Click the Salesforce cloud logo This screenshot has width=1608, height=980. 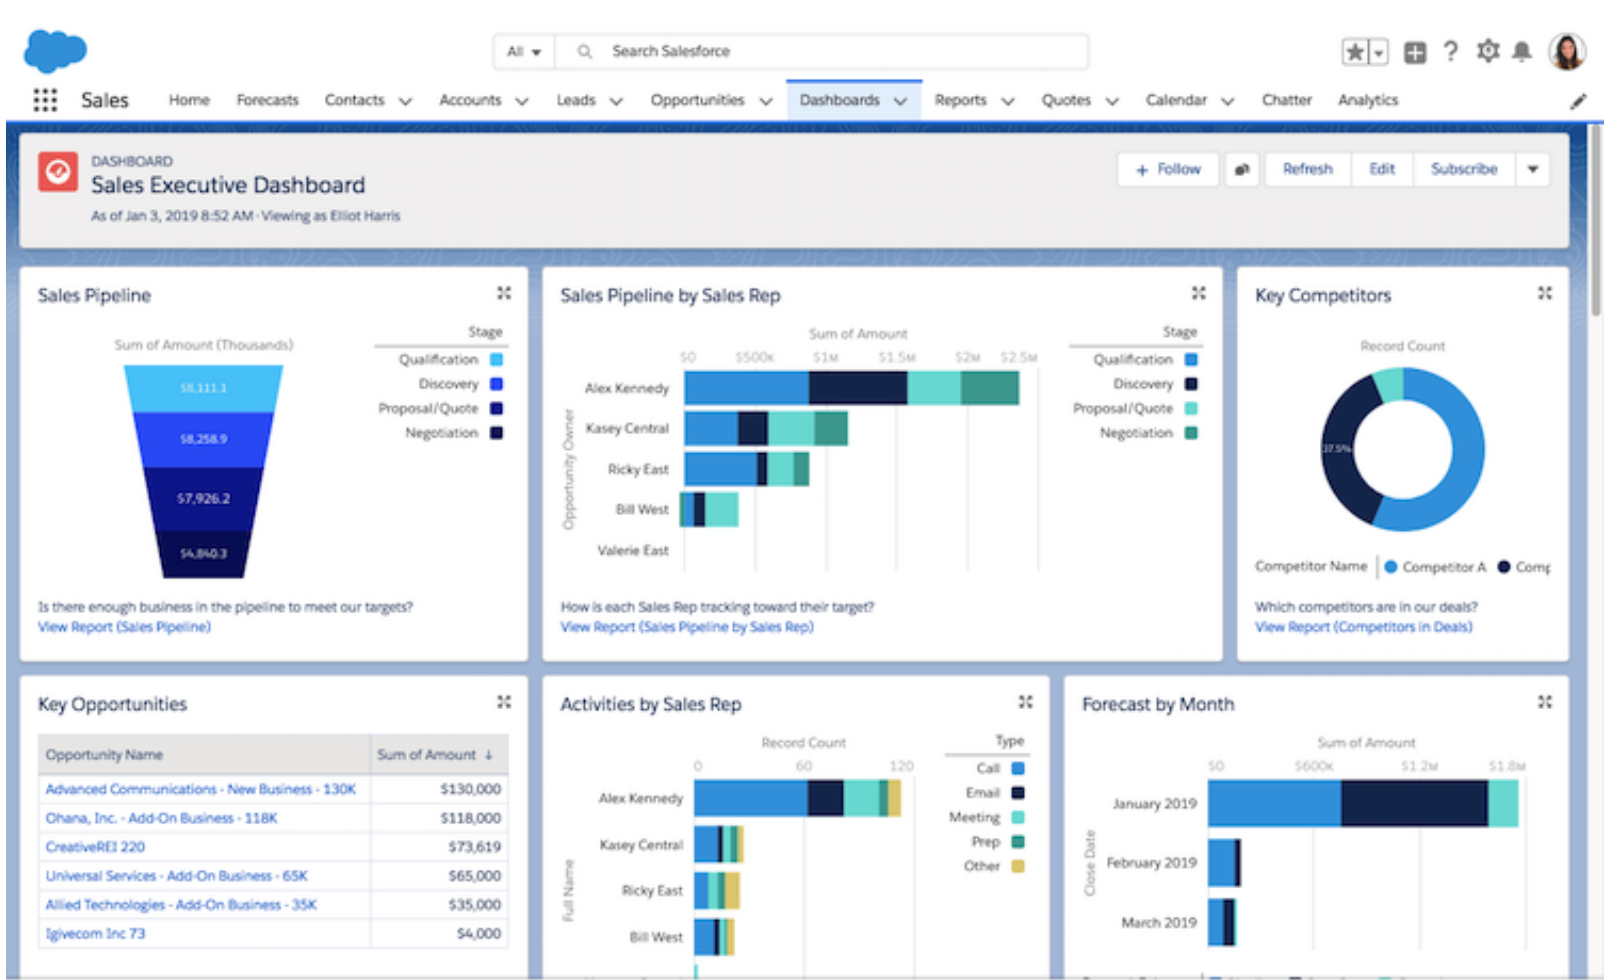point(55,51)
